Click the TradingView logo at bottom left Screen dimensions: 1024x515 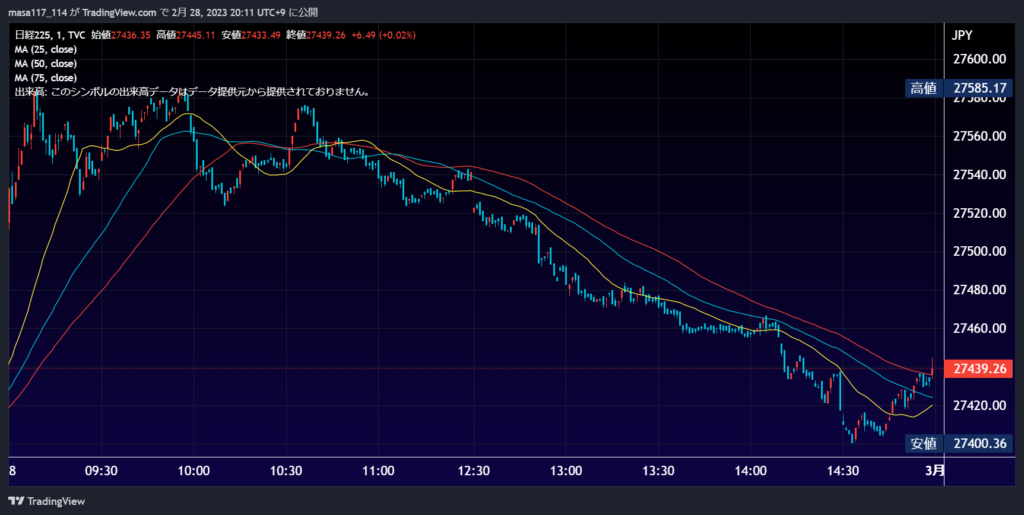pyautogui.click(x=46, y=501)
